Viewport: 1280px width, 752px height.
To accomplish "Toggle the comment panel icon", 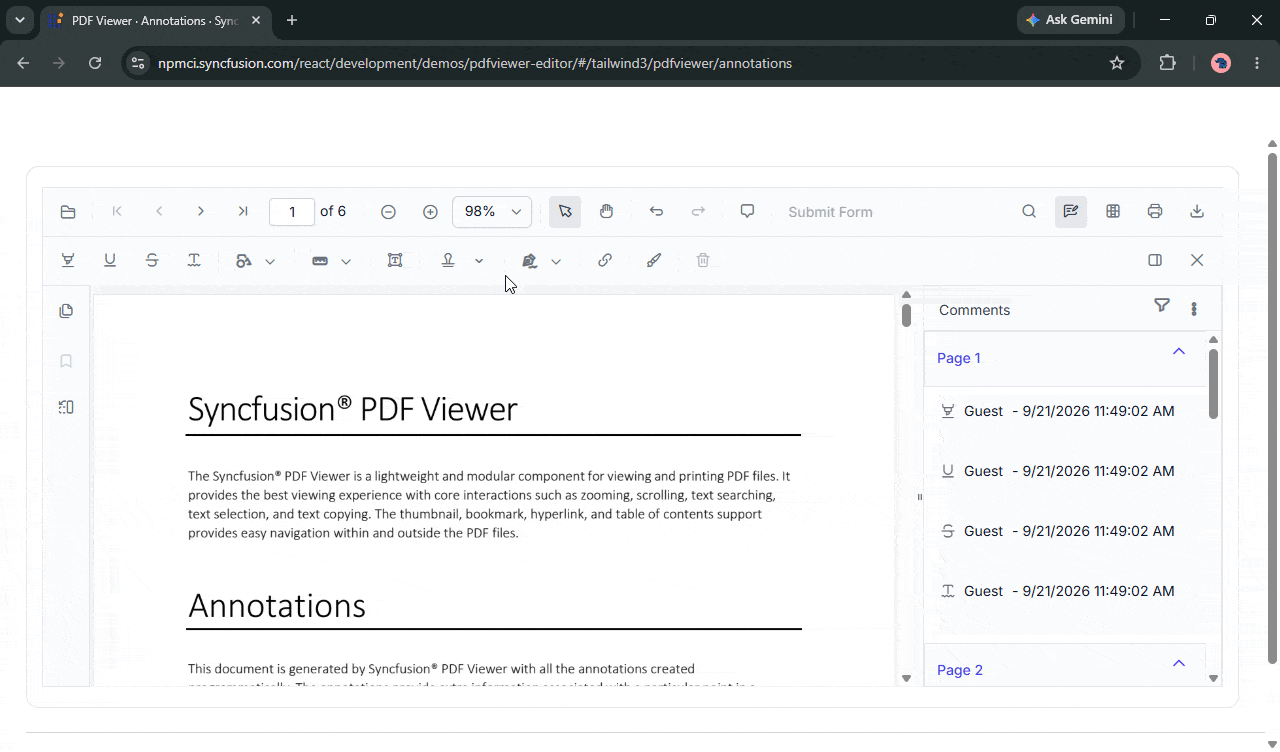I will [1155, 260].
